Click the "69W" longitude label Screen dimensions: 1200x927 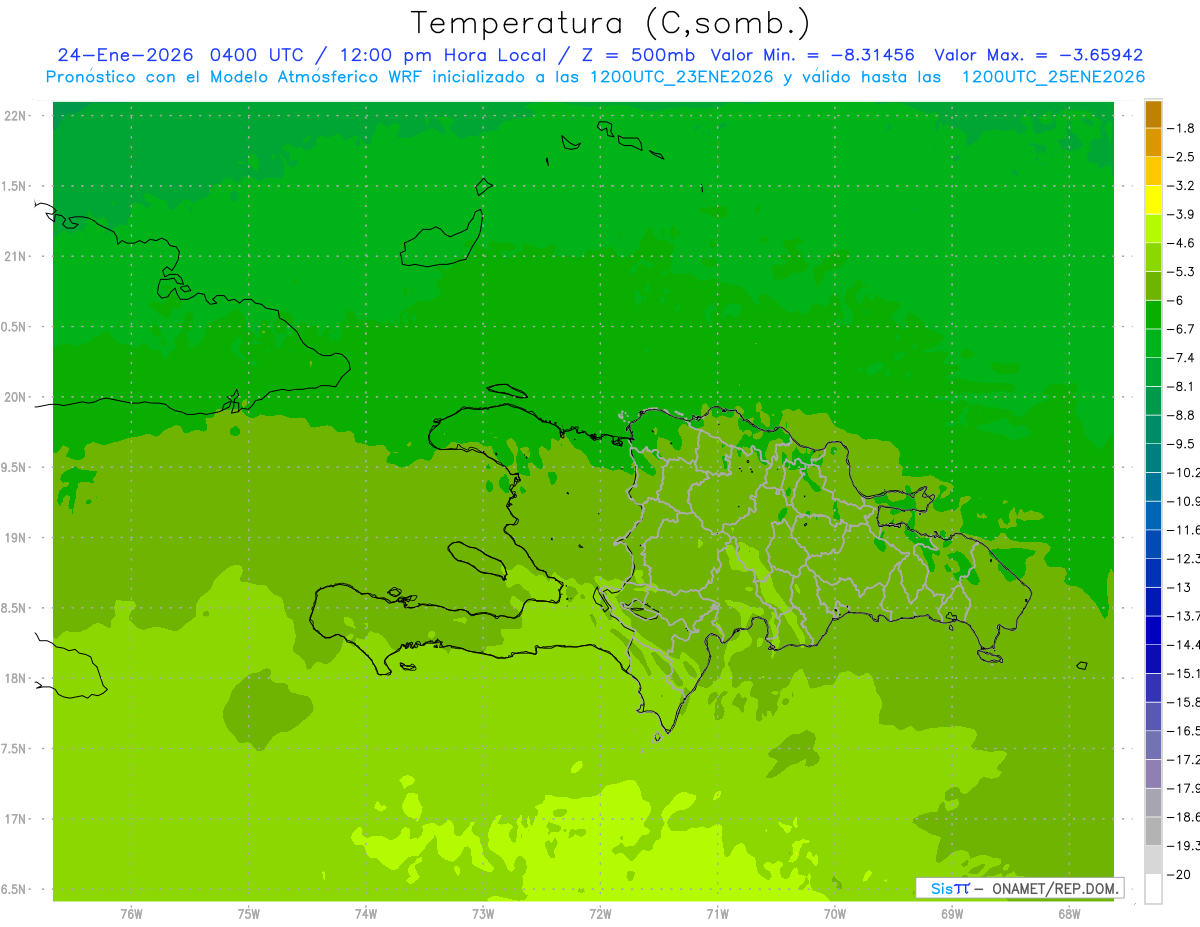coord(952,913)
